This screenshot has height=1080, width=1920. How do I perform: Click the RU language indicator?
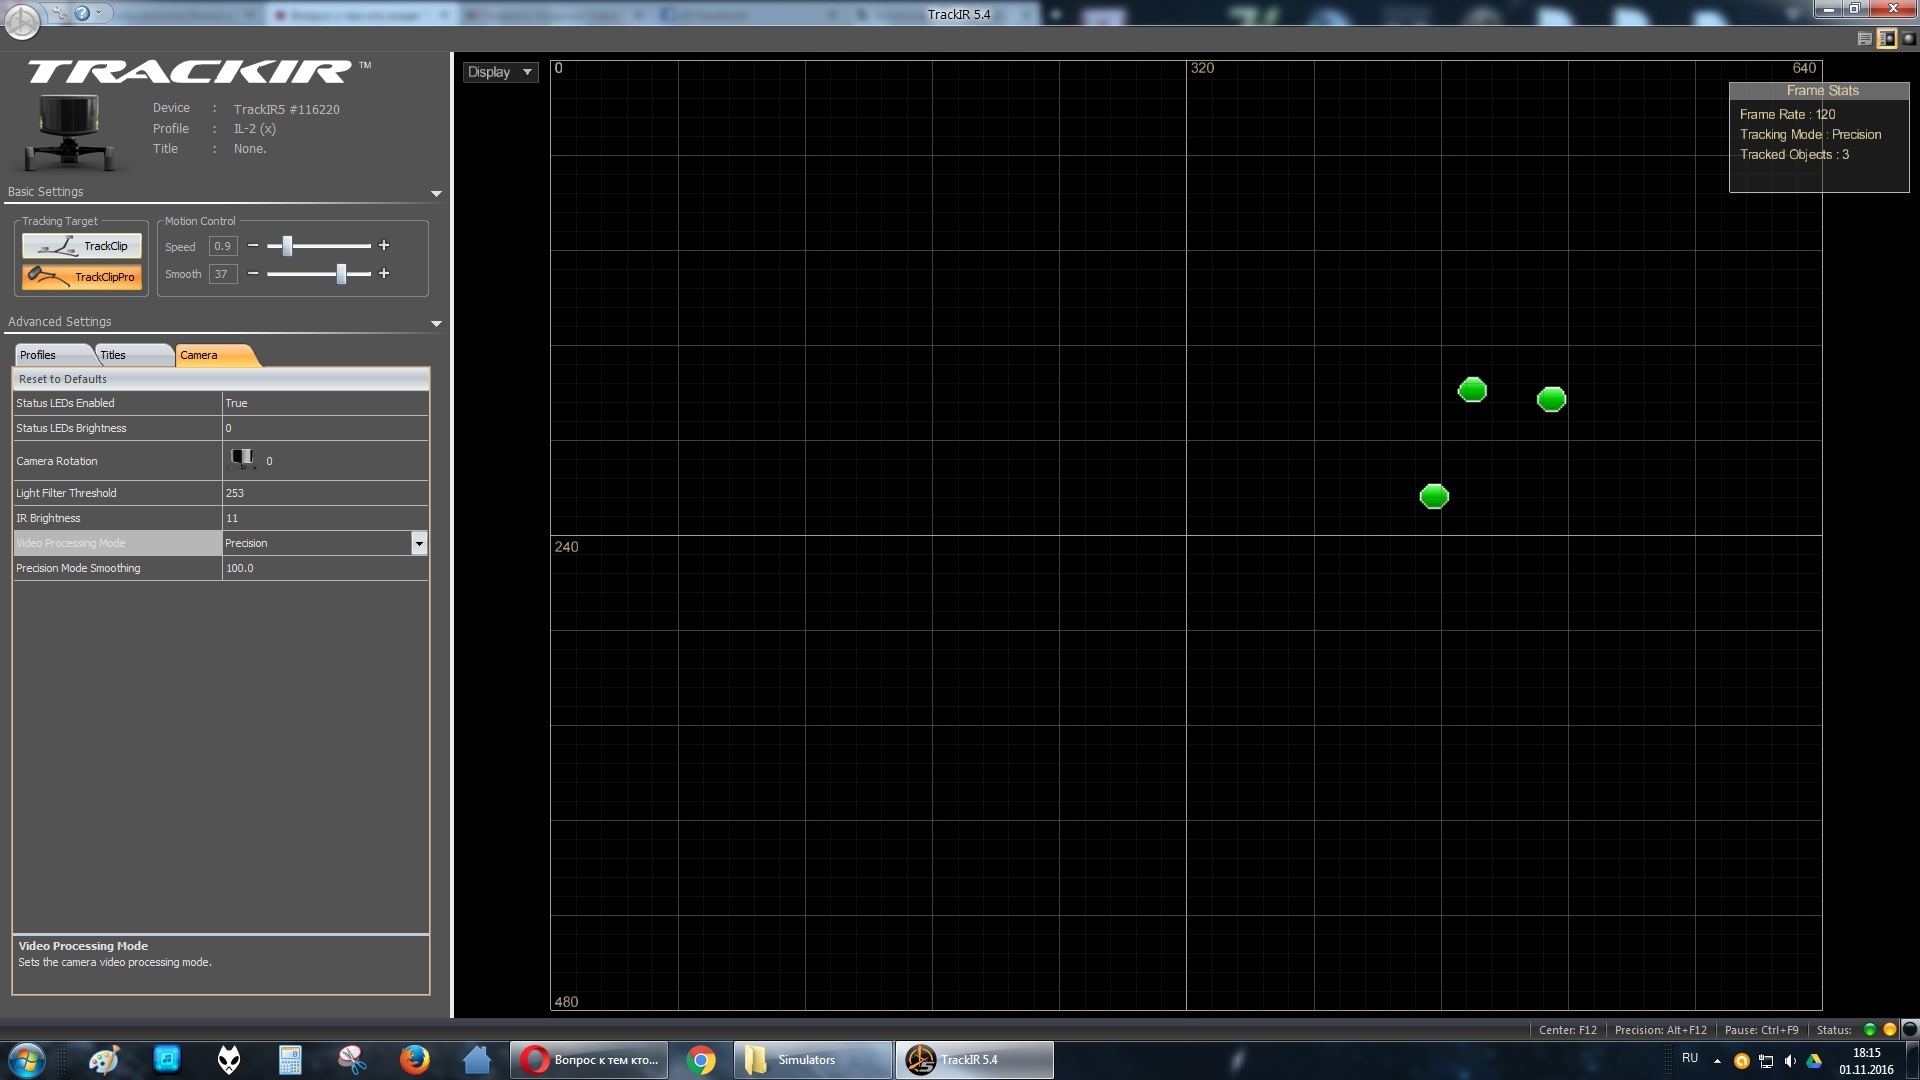point(1690,1058)
